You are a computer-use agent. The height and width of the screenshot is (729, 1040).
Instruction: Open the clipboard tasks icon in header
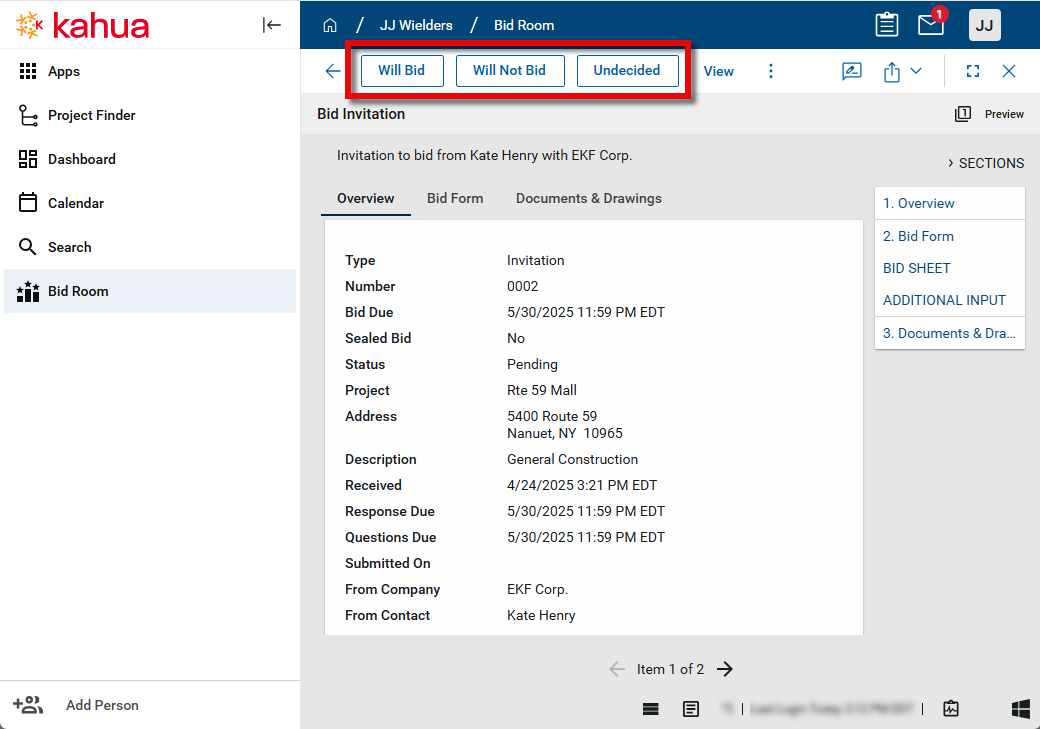point(886,25)
